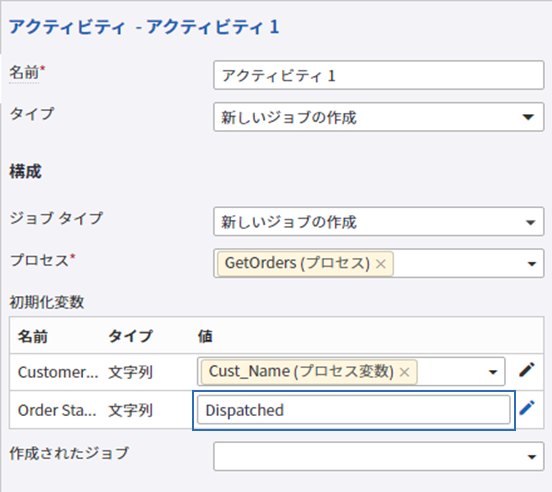Screen dimensions: 552x492
Task: Click the 構成 section heading
Action: coord(25,172)
